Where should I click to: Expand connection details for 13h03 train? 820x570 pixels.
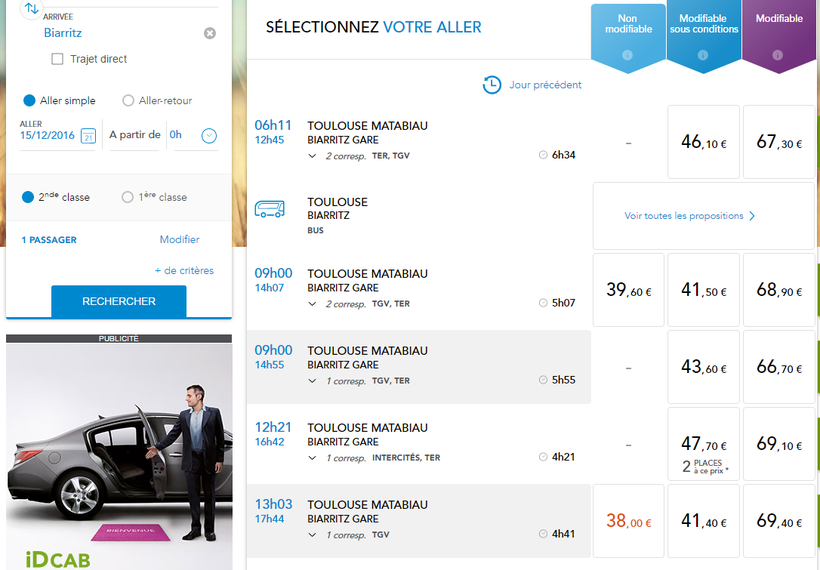click(313, 535)
